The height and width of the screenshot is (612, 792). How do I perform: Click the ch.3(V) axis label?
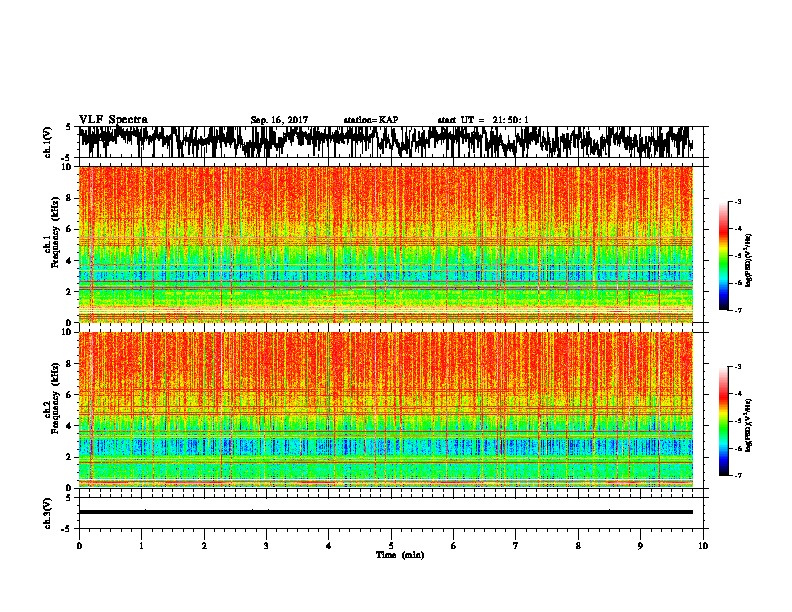(47, 513)
